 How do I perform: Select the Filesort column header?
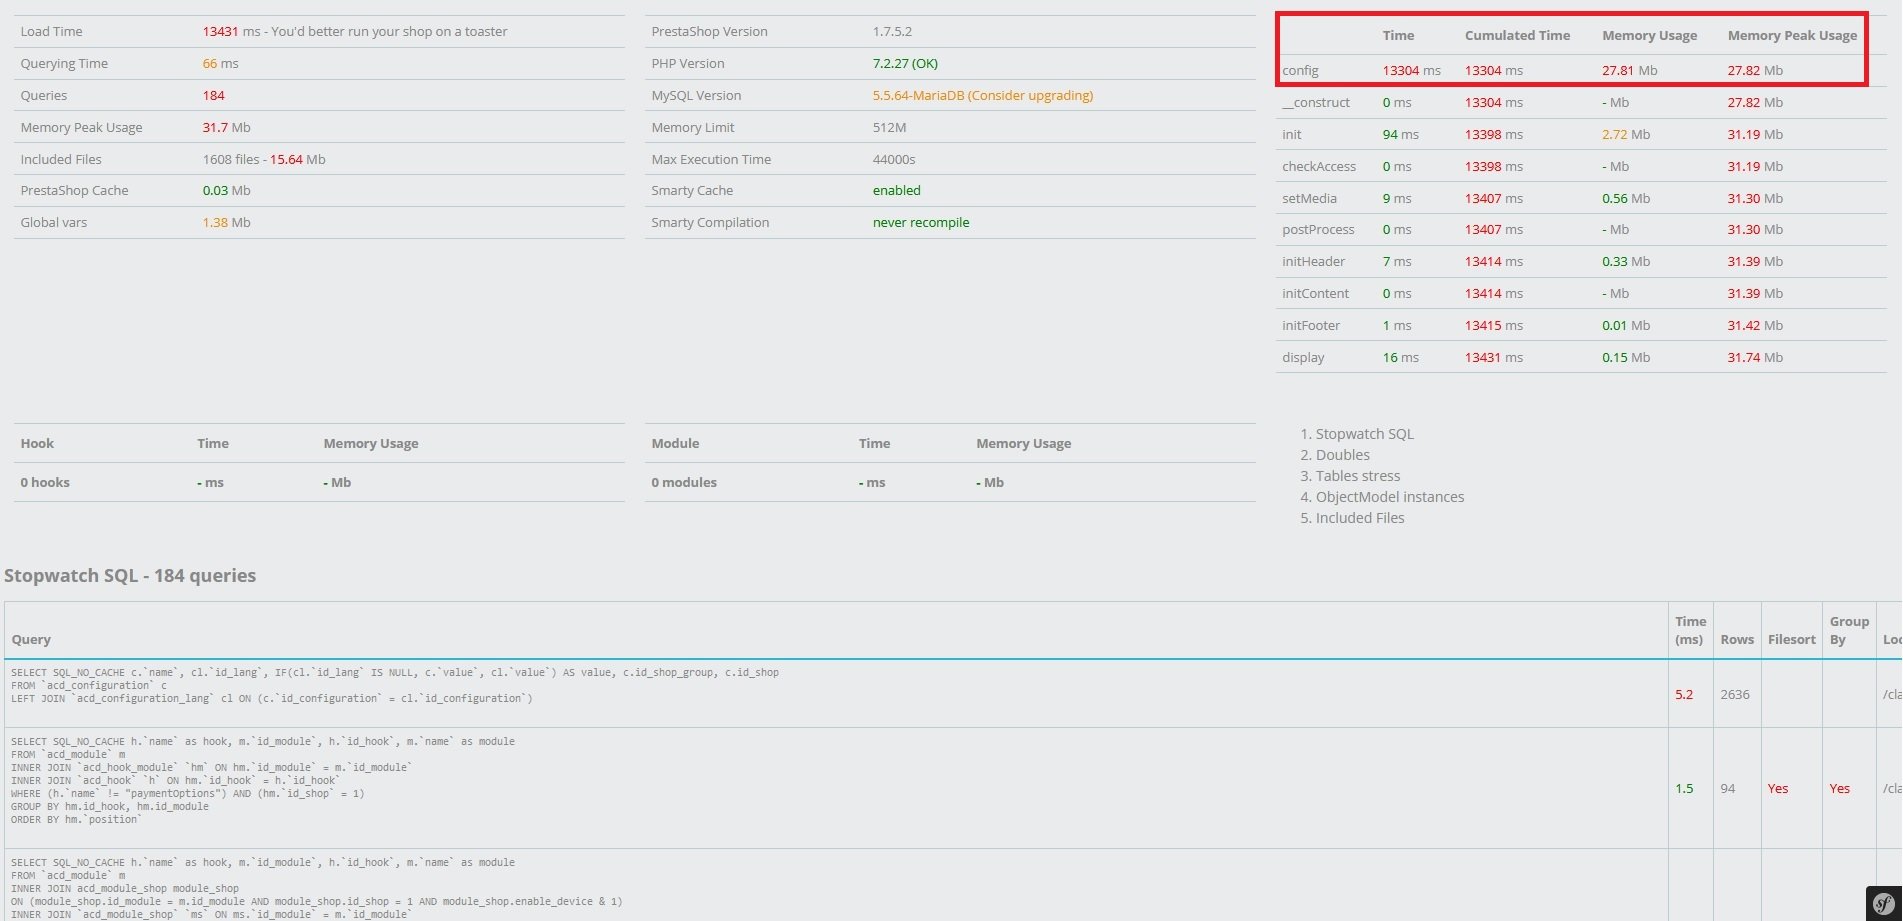tap(1791, 639)
